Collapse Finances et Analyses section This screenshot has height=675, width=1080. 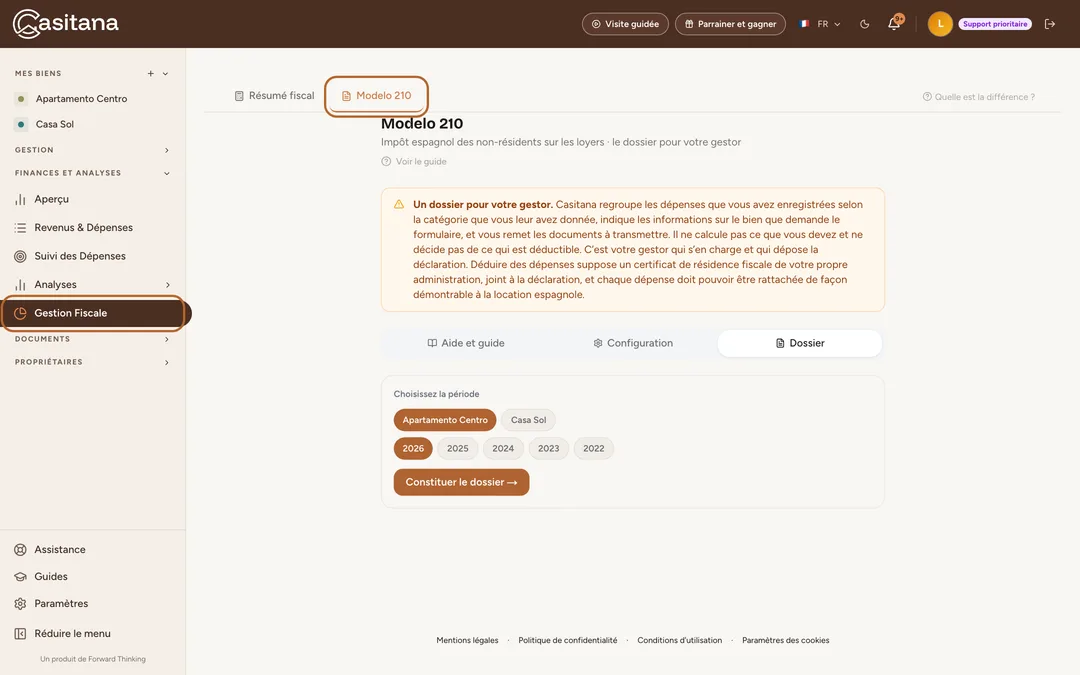(167, 174)
